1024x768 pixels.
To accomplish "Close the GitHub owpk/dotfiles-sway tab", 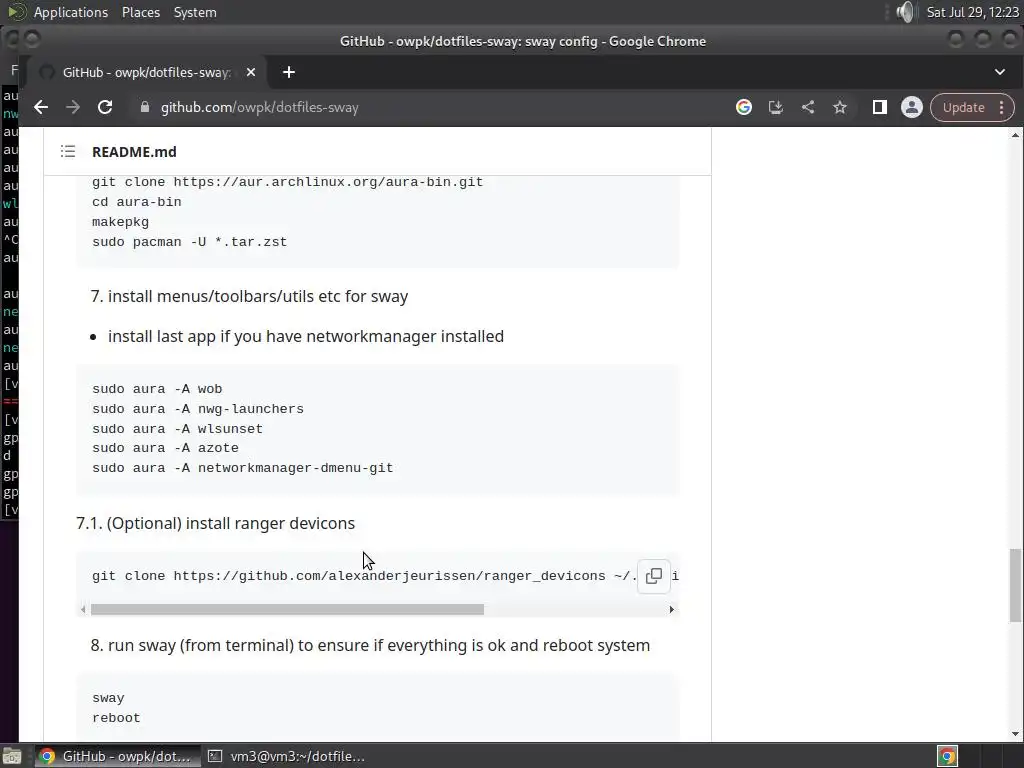I will [x=251, y=72].
